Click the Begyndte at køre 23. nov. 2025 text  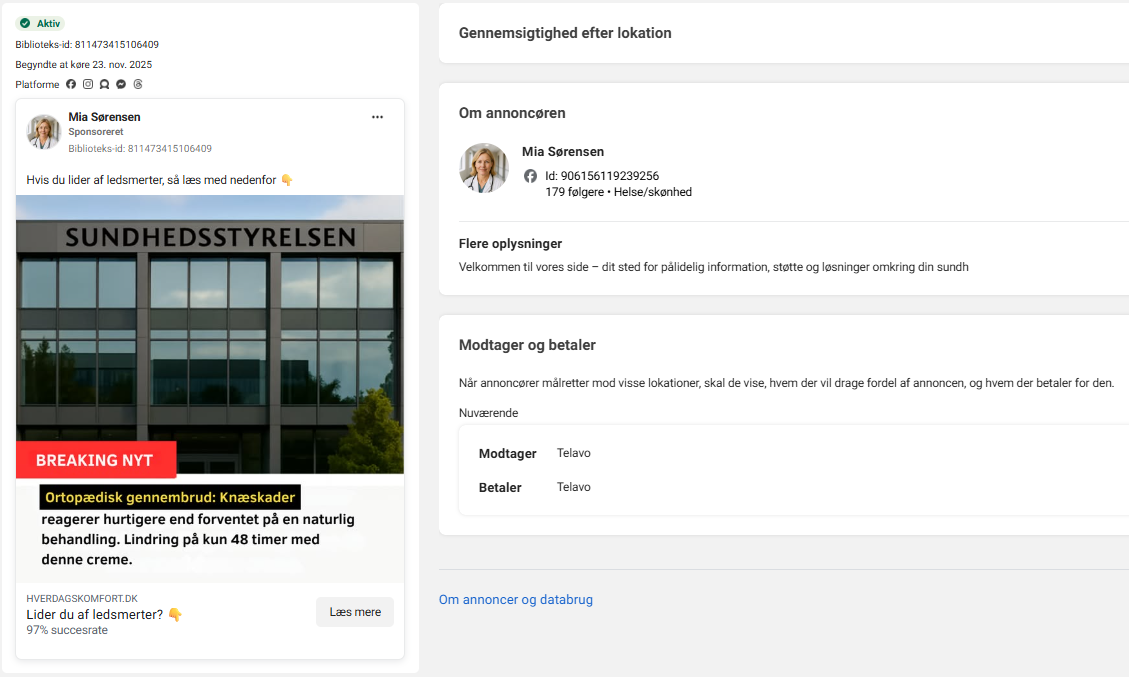(x=84, y=65)
